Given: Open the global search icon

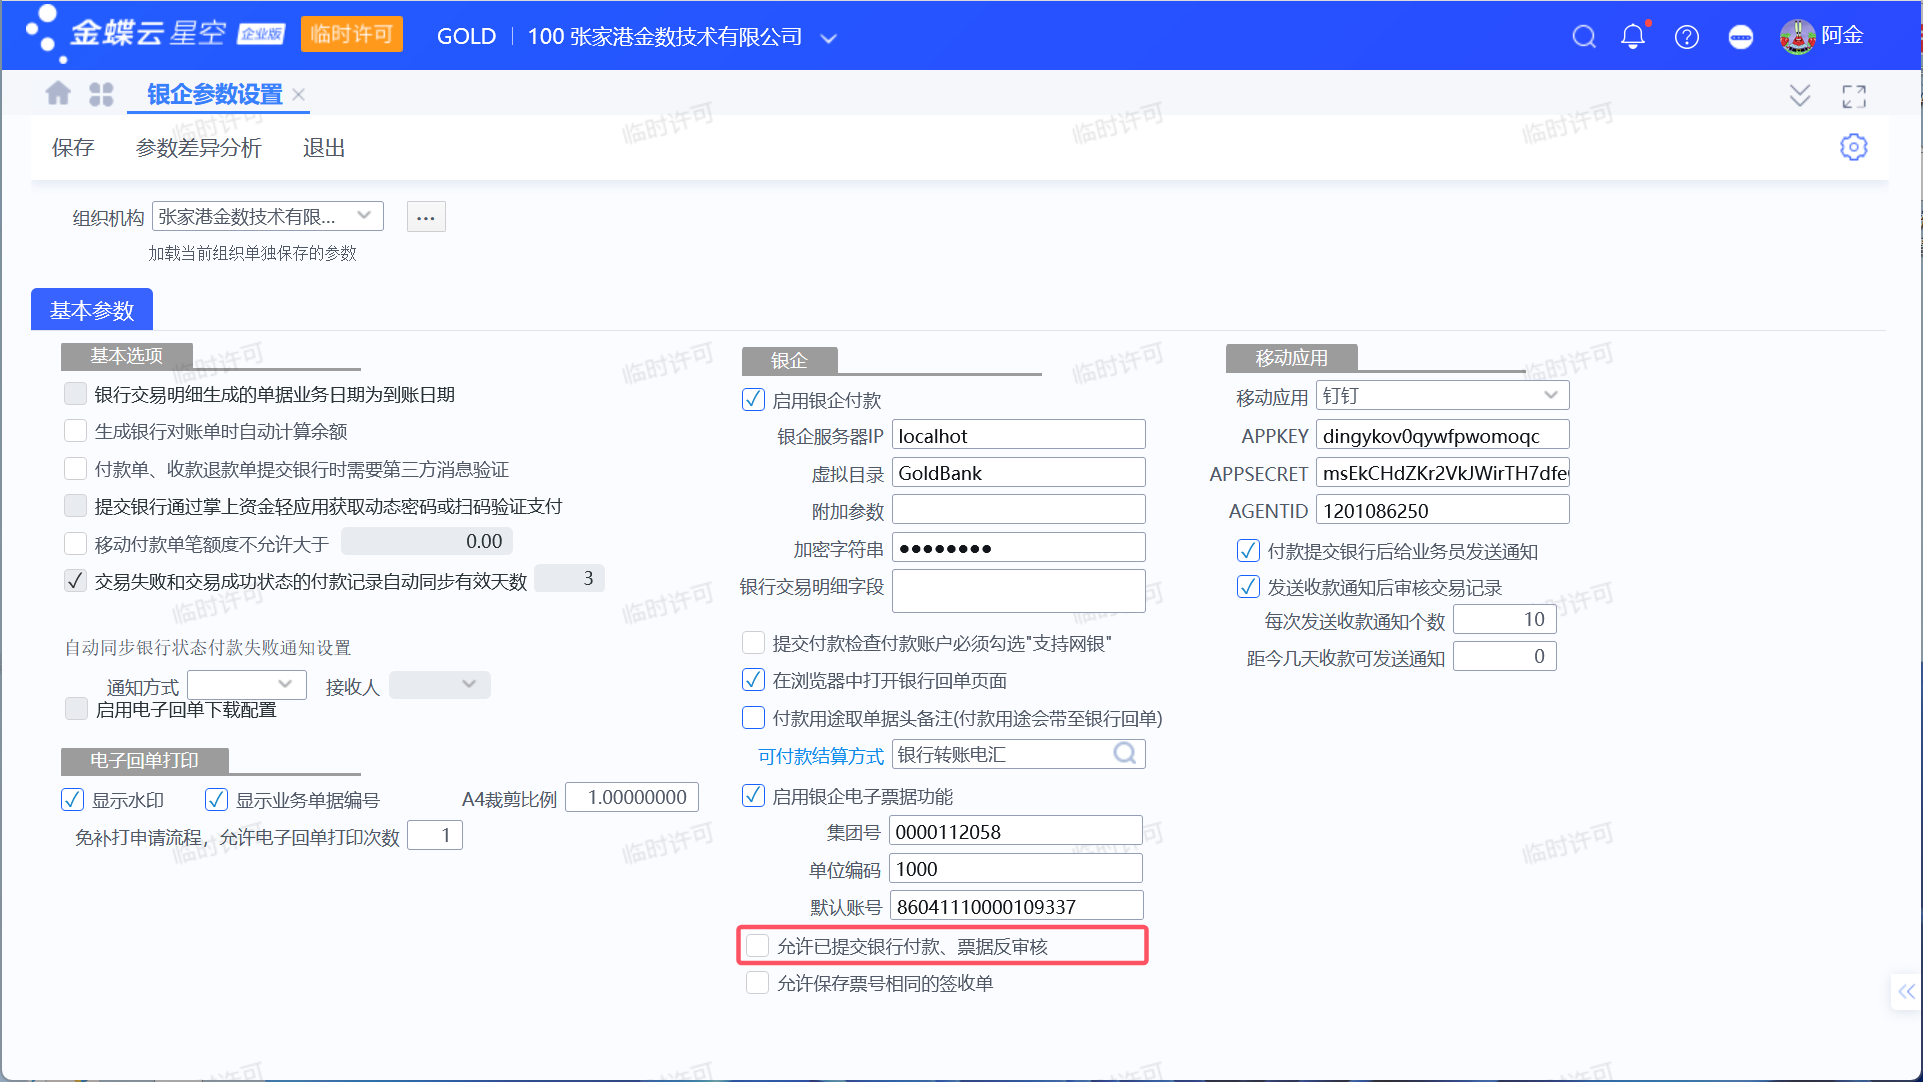Looking at the screenshot, I should click(x=1583, y=37).
